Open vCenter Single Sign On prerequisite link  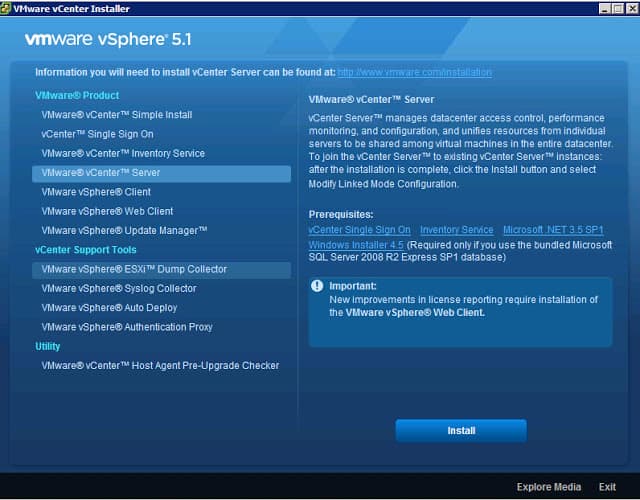click(359, 230)
